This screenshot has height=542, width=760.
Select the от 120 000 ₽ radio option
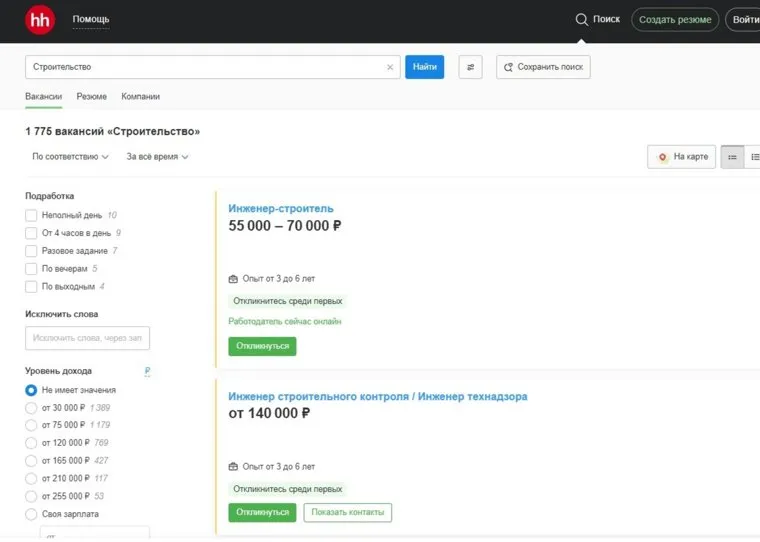[31, 442]
